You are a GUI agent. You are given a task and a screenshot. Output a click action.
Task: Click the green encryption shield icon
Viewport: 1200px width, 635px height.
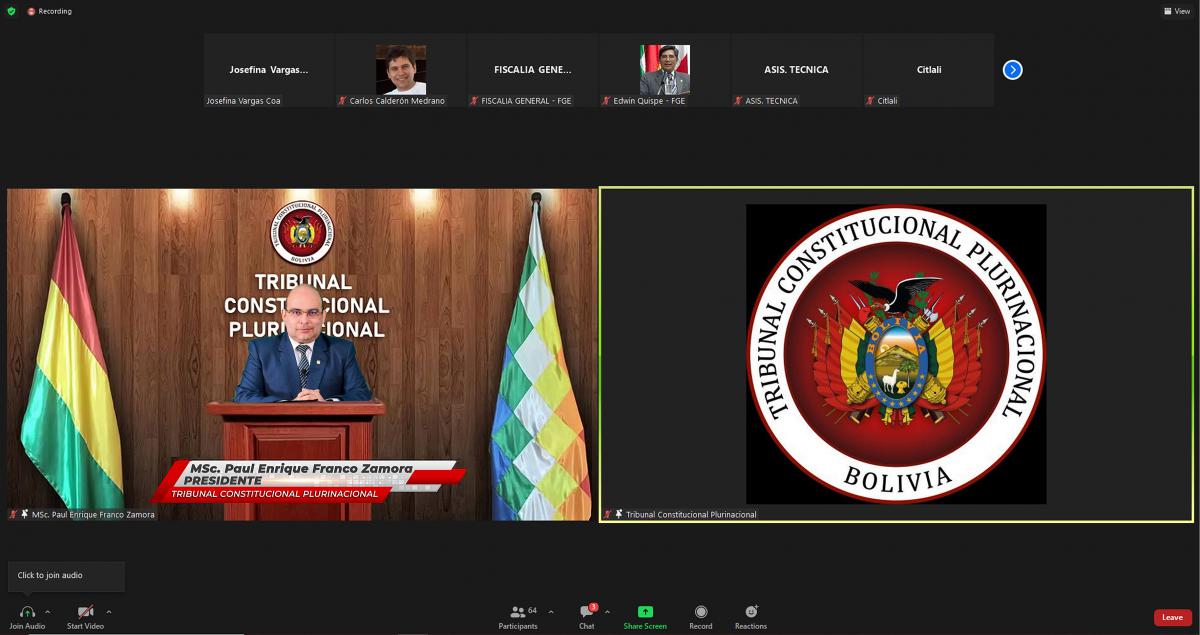(x=11, y=11)
